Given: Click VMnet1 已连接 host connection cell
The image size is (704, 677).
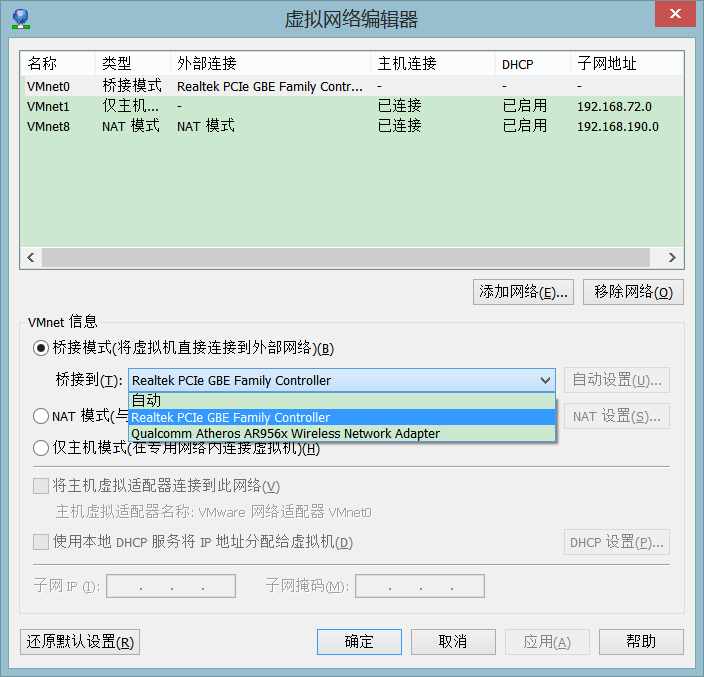Looking at the screenshot, I should coord(399,106).
